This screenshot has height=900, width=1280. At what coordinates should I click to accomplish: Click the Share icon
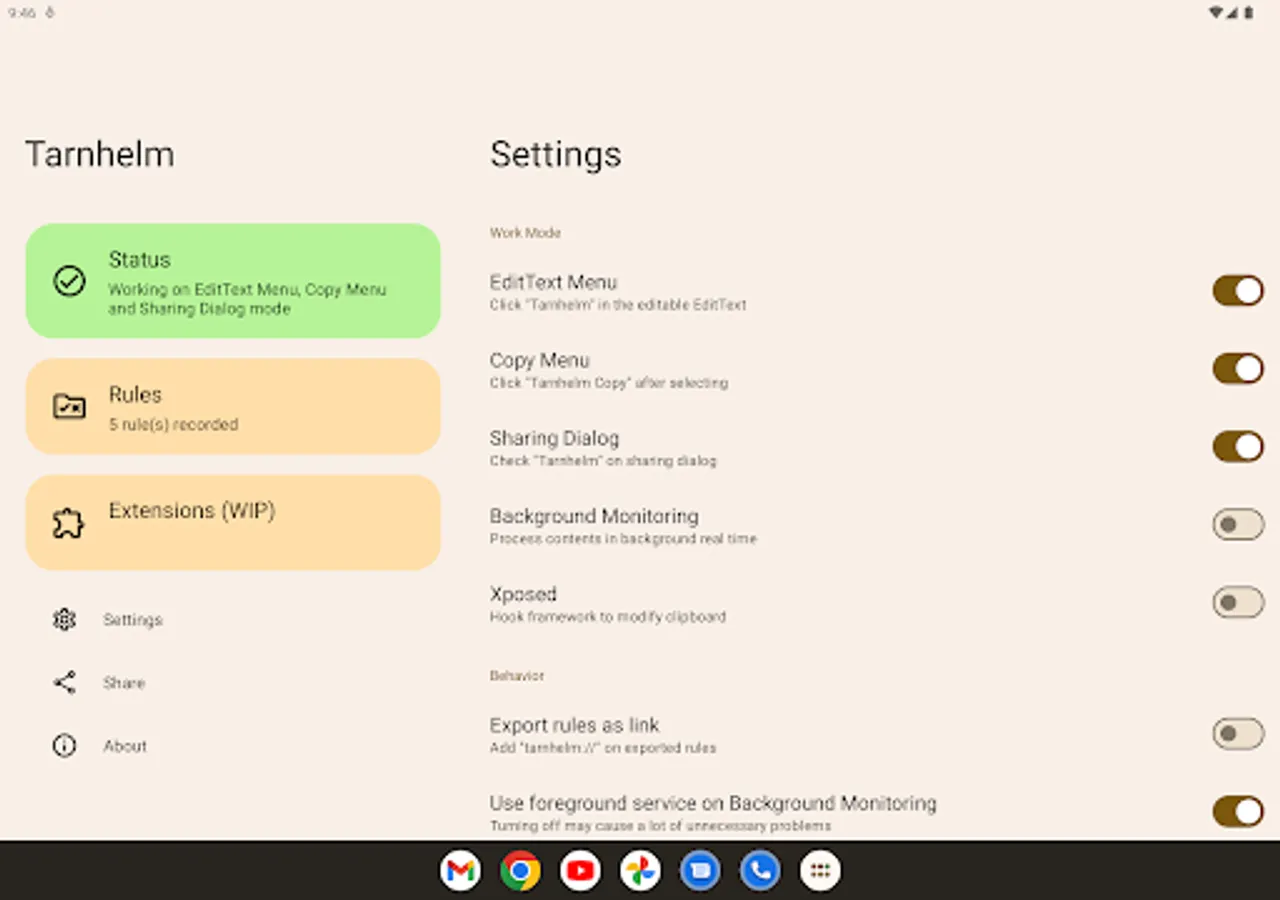[x=64, y=683]
